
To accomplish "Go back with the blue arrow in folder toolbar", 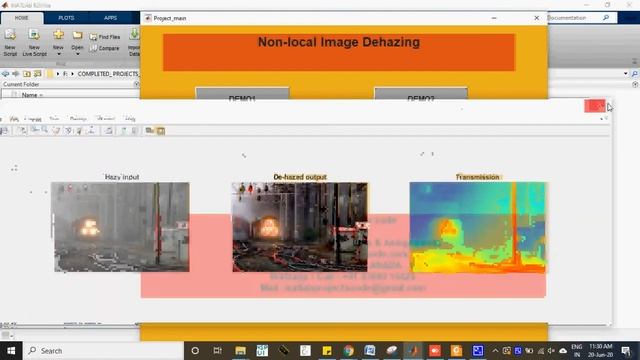I will 5,74.
